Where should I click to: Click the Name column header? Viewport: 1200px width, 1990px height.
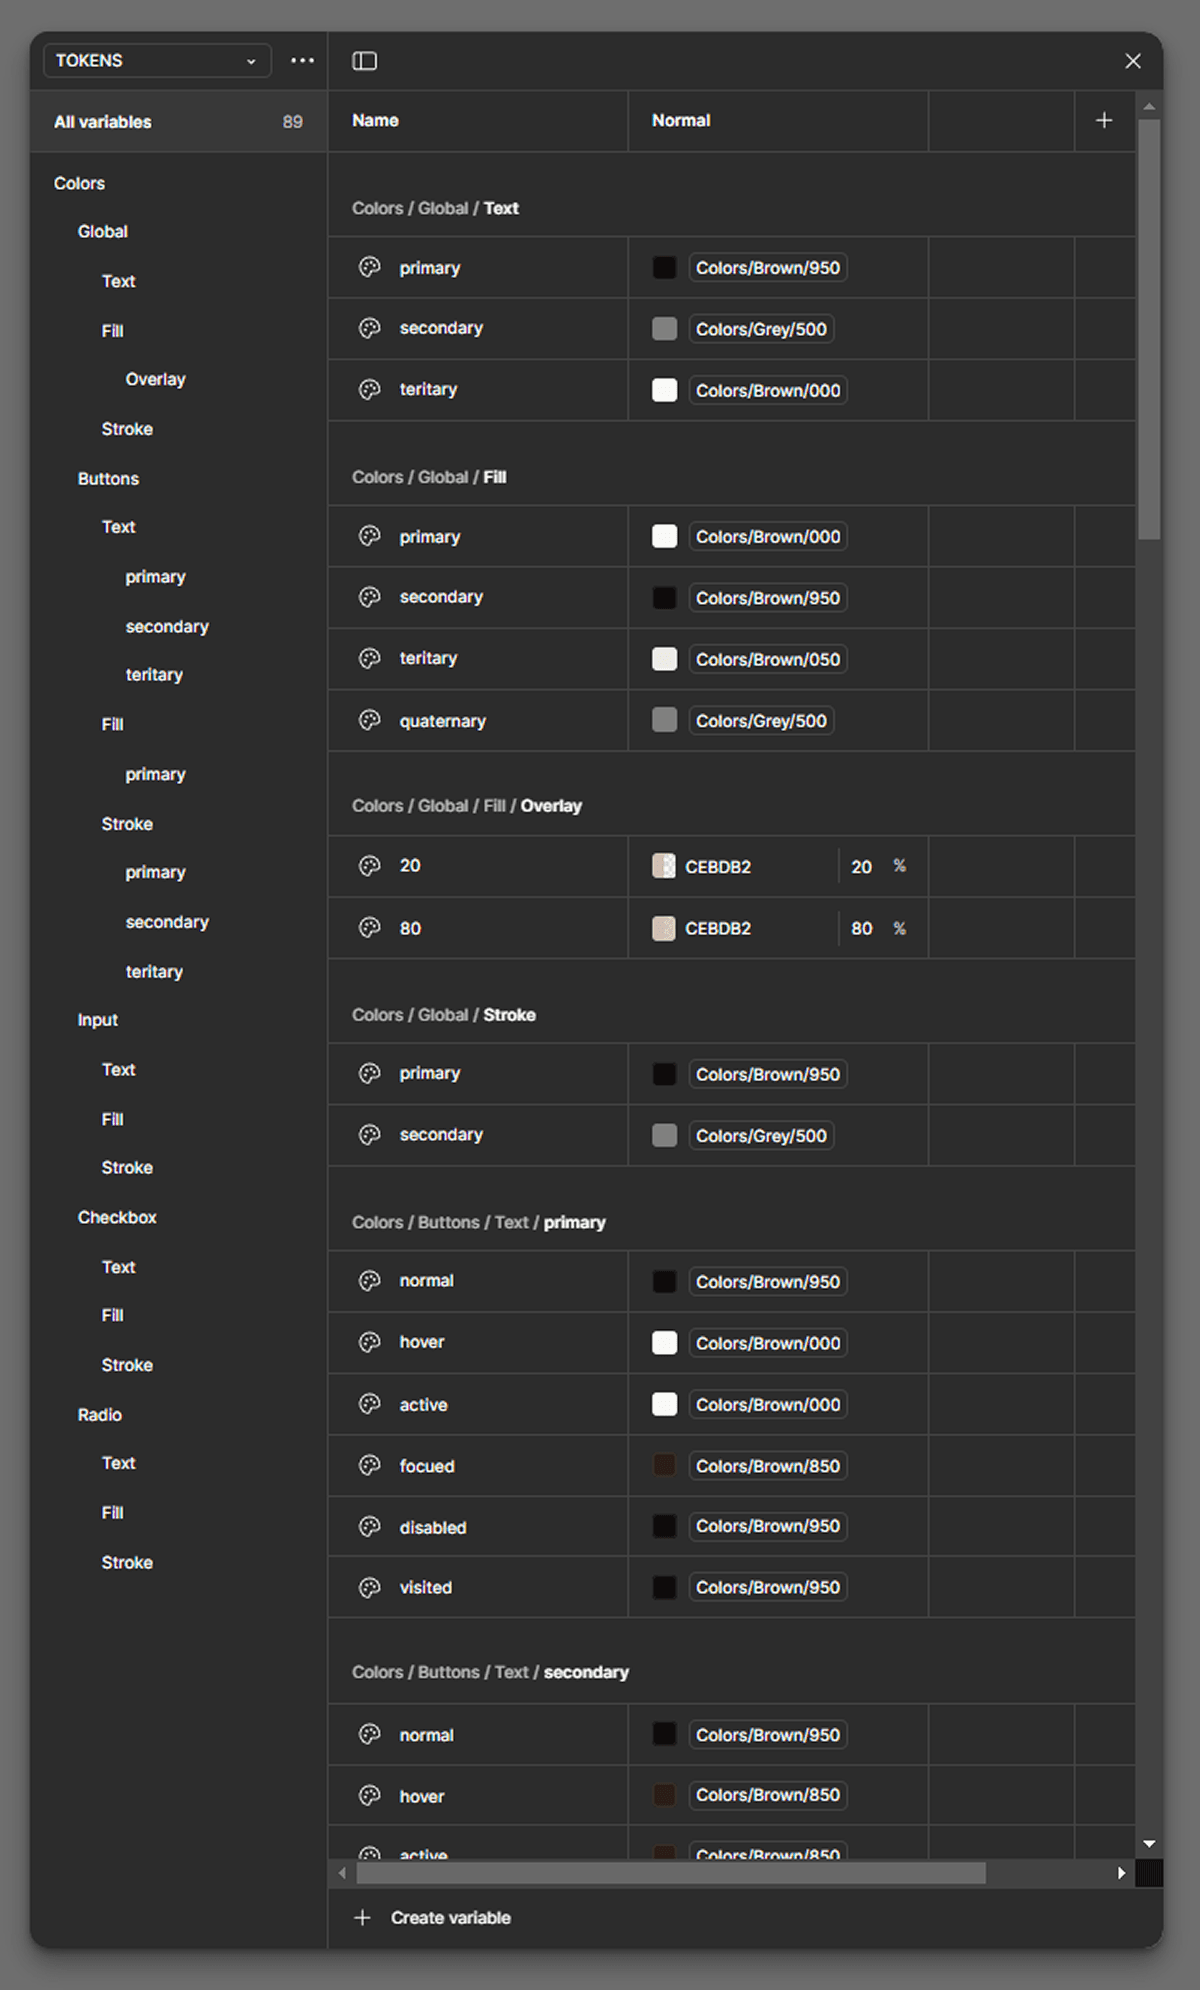375,120
